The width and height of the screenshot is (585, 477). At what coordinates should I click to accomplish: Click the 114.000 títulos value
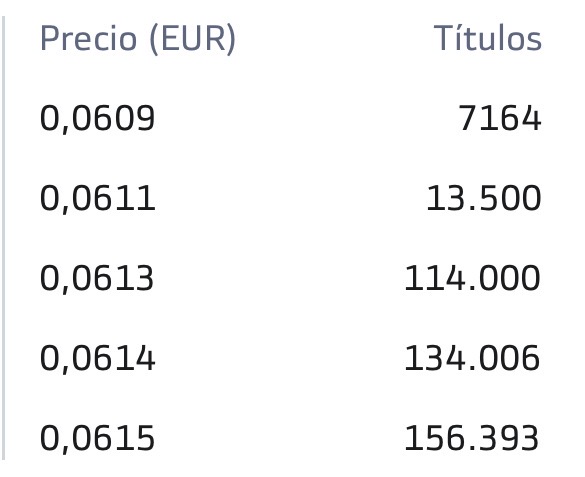[472, 278]
